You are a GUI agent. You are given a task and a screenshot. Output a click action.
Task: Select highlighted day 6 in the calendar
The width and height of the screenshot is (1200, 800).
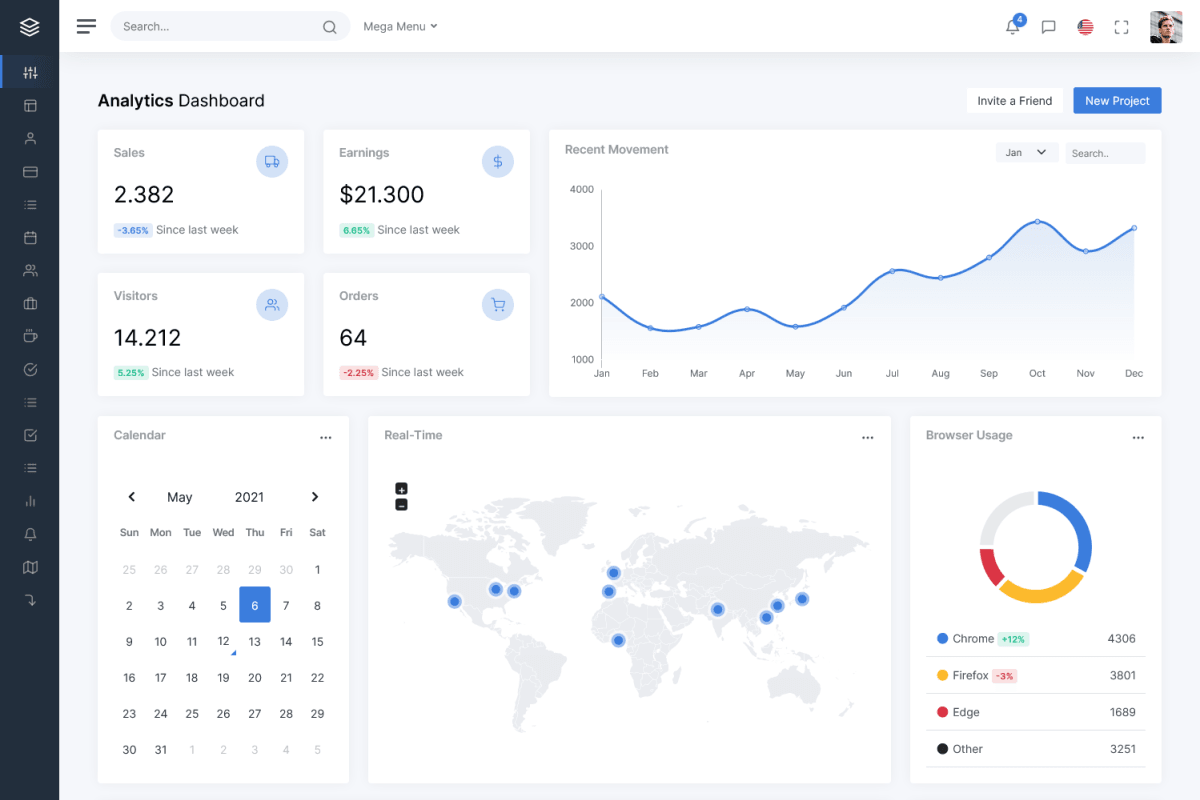coord(255,605)
